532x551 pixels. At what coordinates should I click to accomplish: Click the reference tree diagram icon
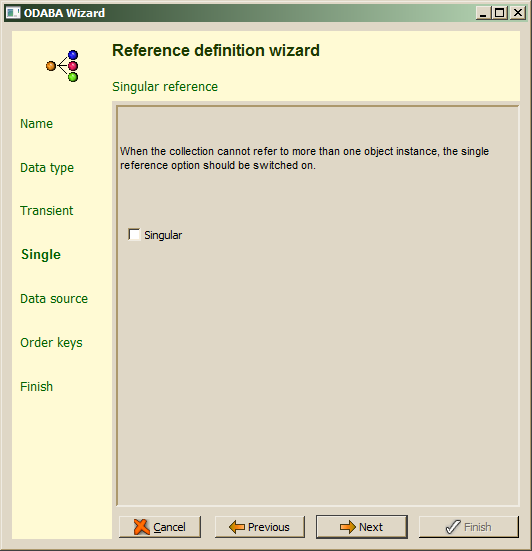tap(62, 66)
